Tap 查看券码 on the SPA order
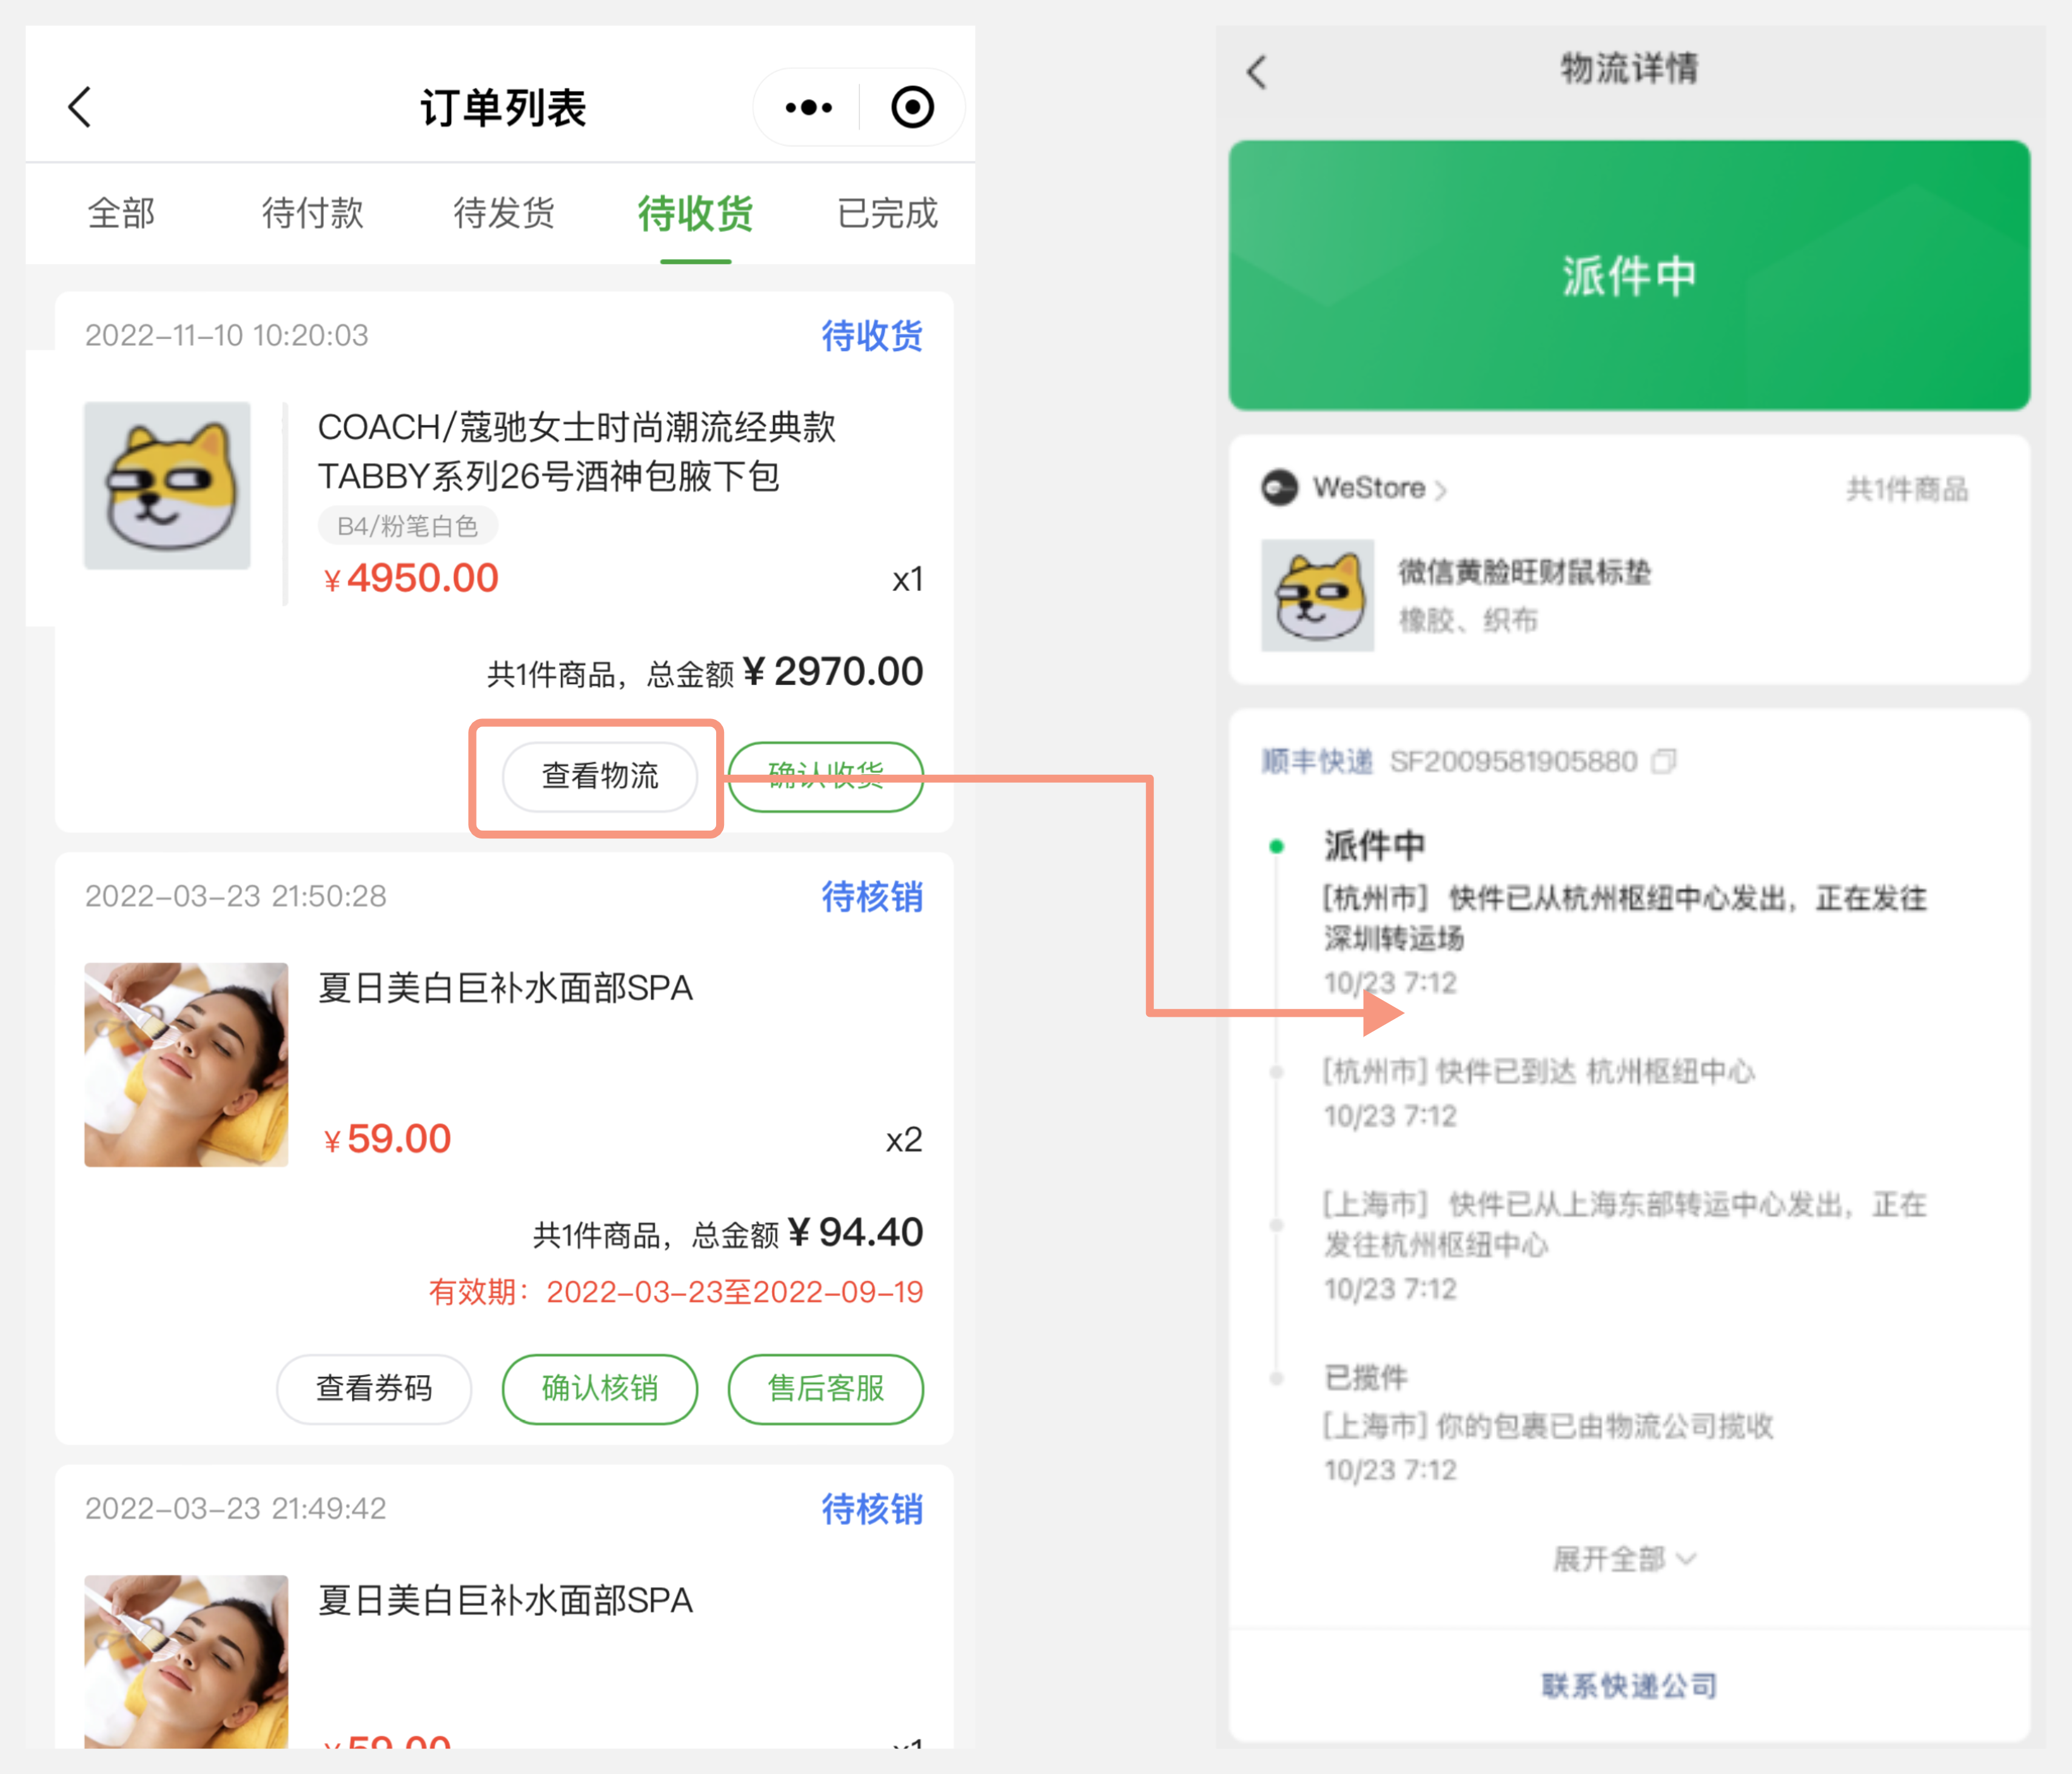The height and width of the screenshot is (1774, 2072). click(374, 1388)
